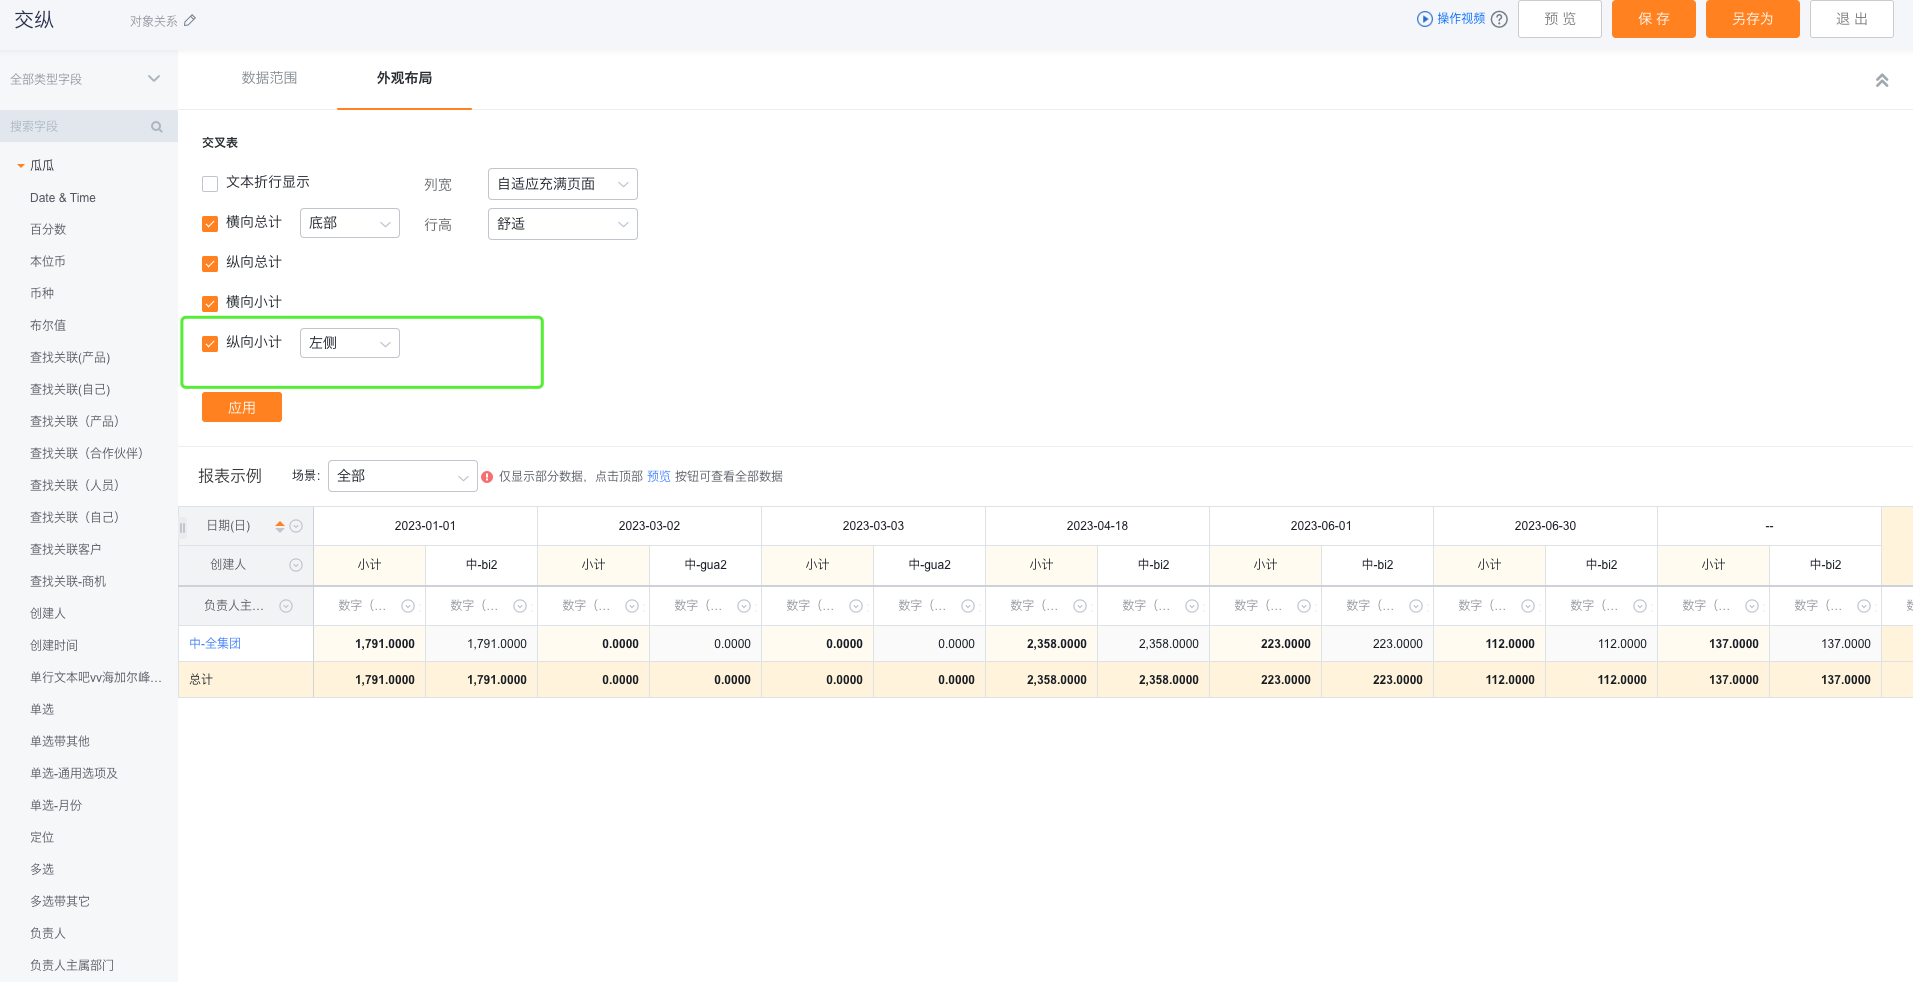Click the edit pencil next to 对象关系
Screen dimensions: 1913x982
pyautogui.click(x=192, y=19)
